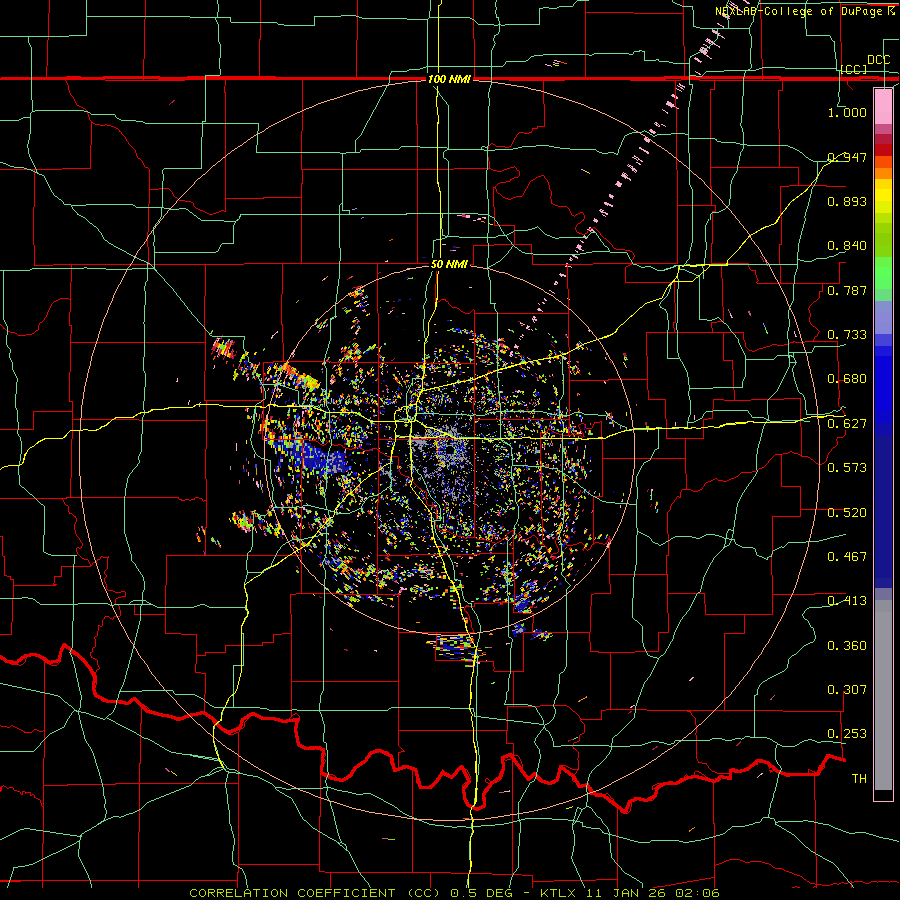Viewport: 900px width, 900px height.
Task: Pick the pink segment atop the color bar
Action: (883, 106)
